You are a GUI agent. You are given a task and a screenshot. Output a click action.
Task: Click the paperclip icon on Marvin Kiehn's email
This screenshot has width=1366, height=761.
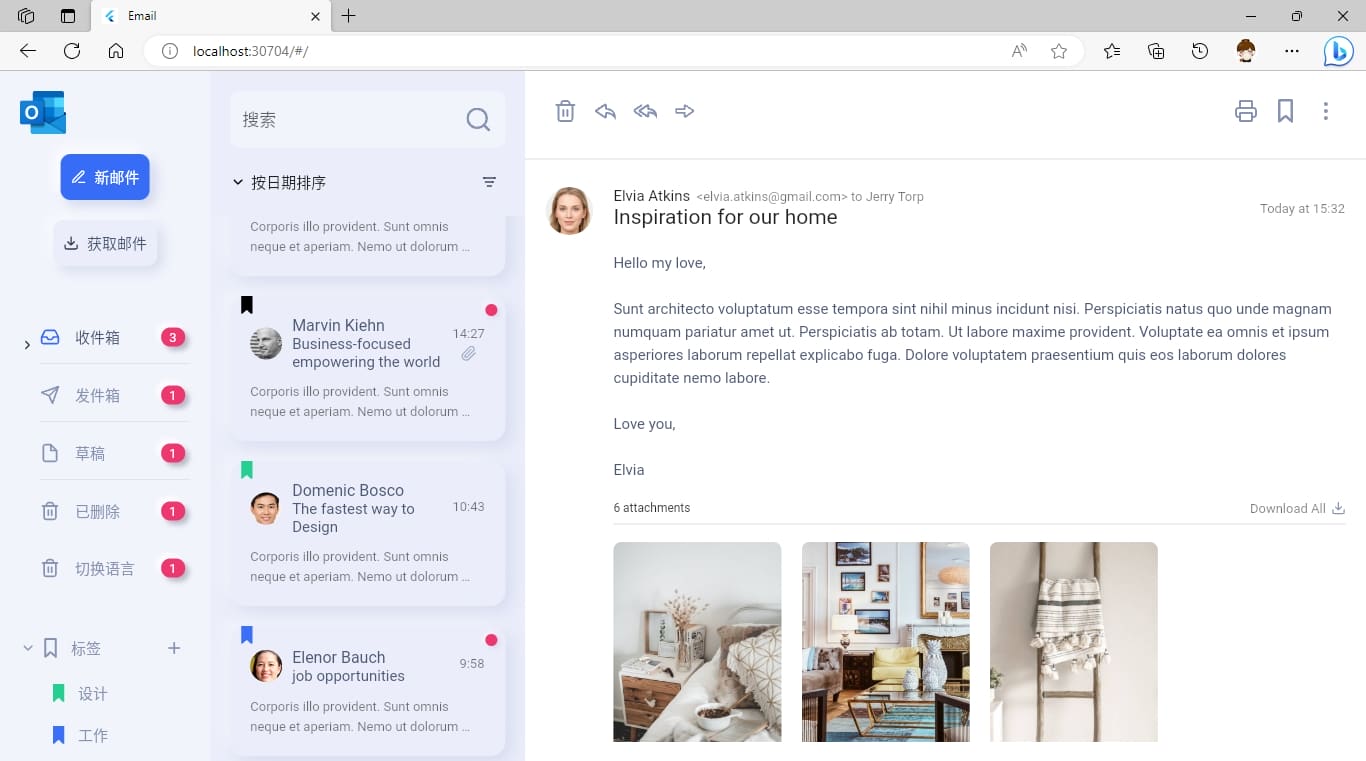tap(468, 354)
